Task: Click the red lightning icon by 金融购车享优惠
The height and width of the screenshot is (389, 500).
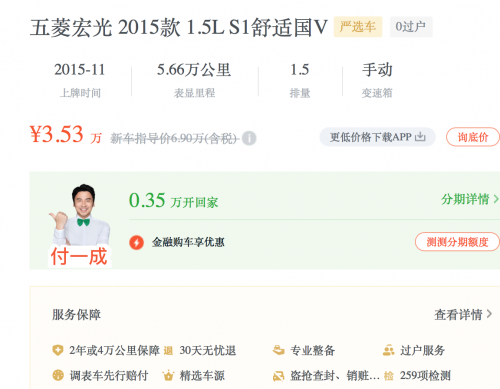Action: click(136, 242)
